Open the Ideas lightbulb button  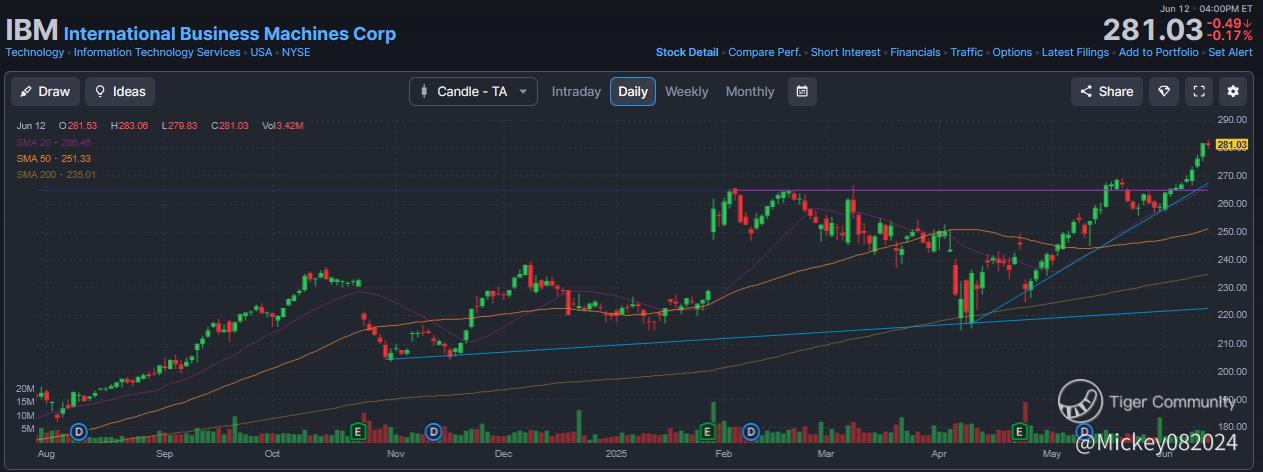click(120, 91)
